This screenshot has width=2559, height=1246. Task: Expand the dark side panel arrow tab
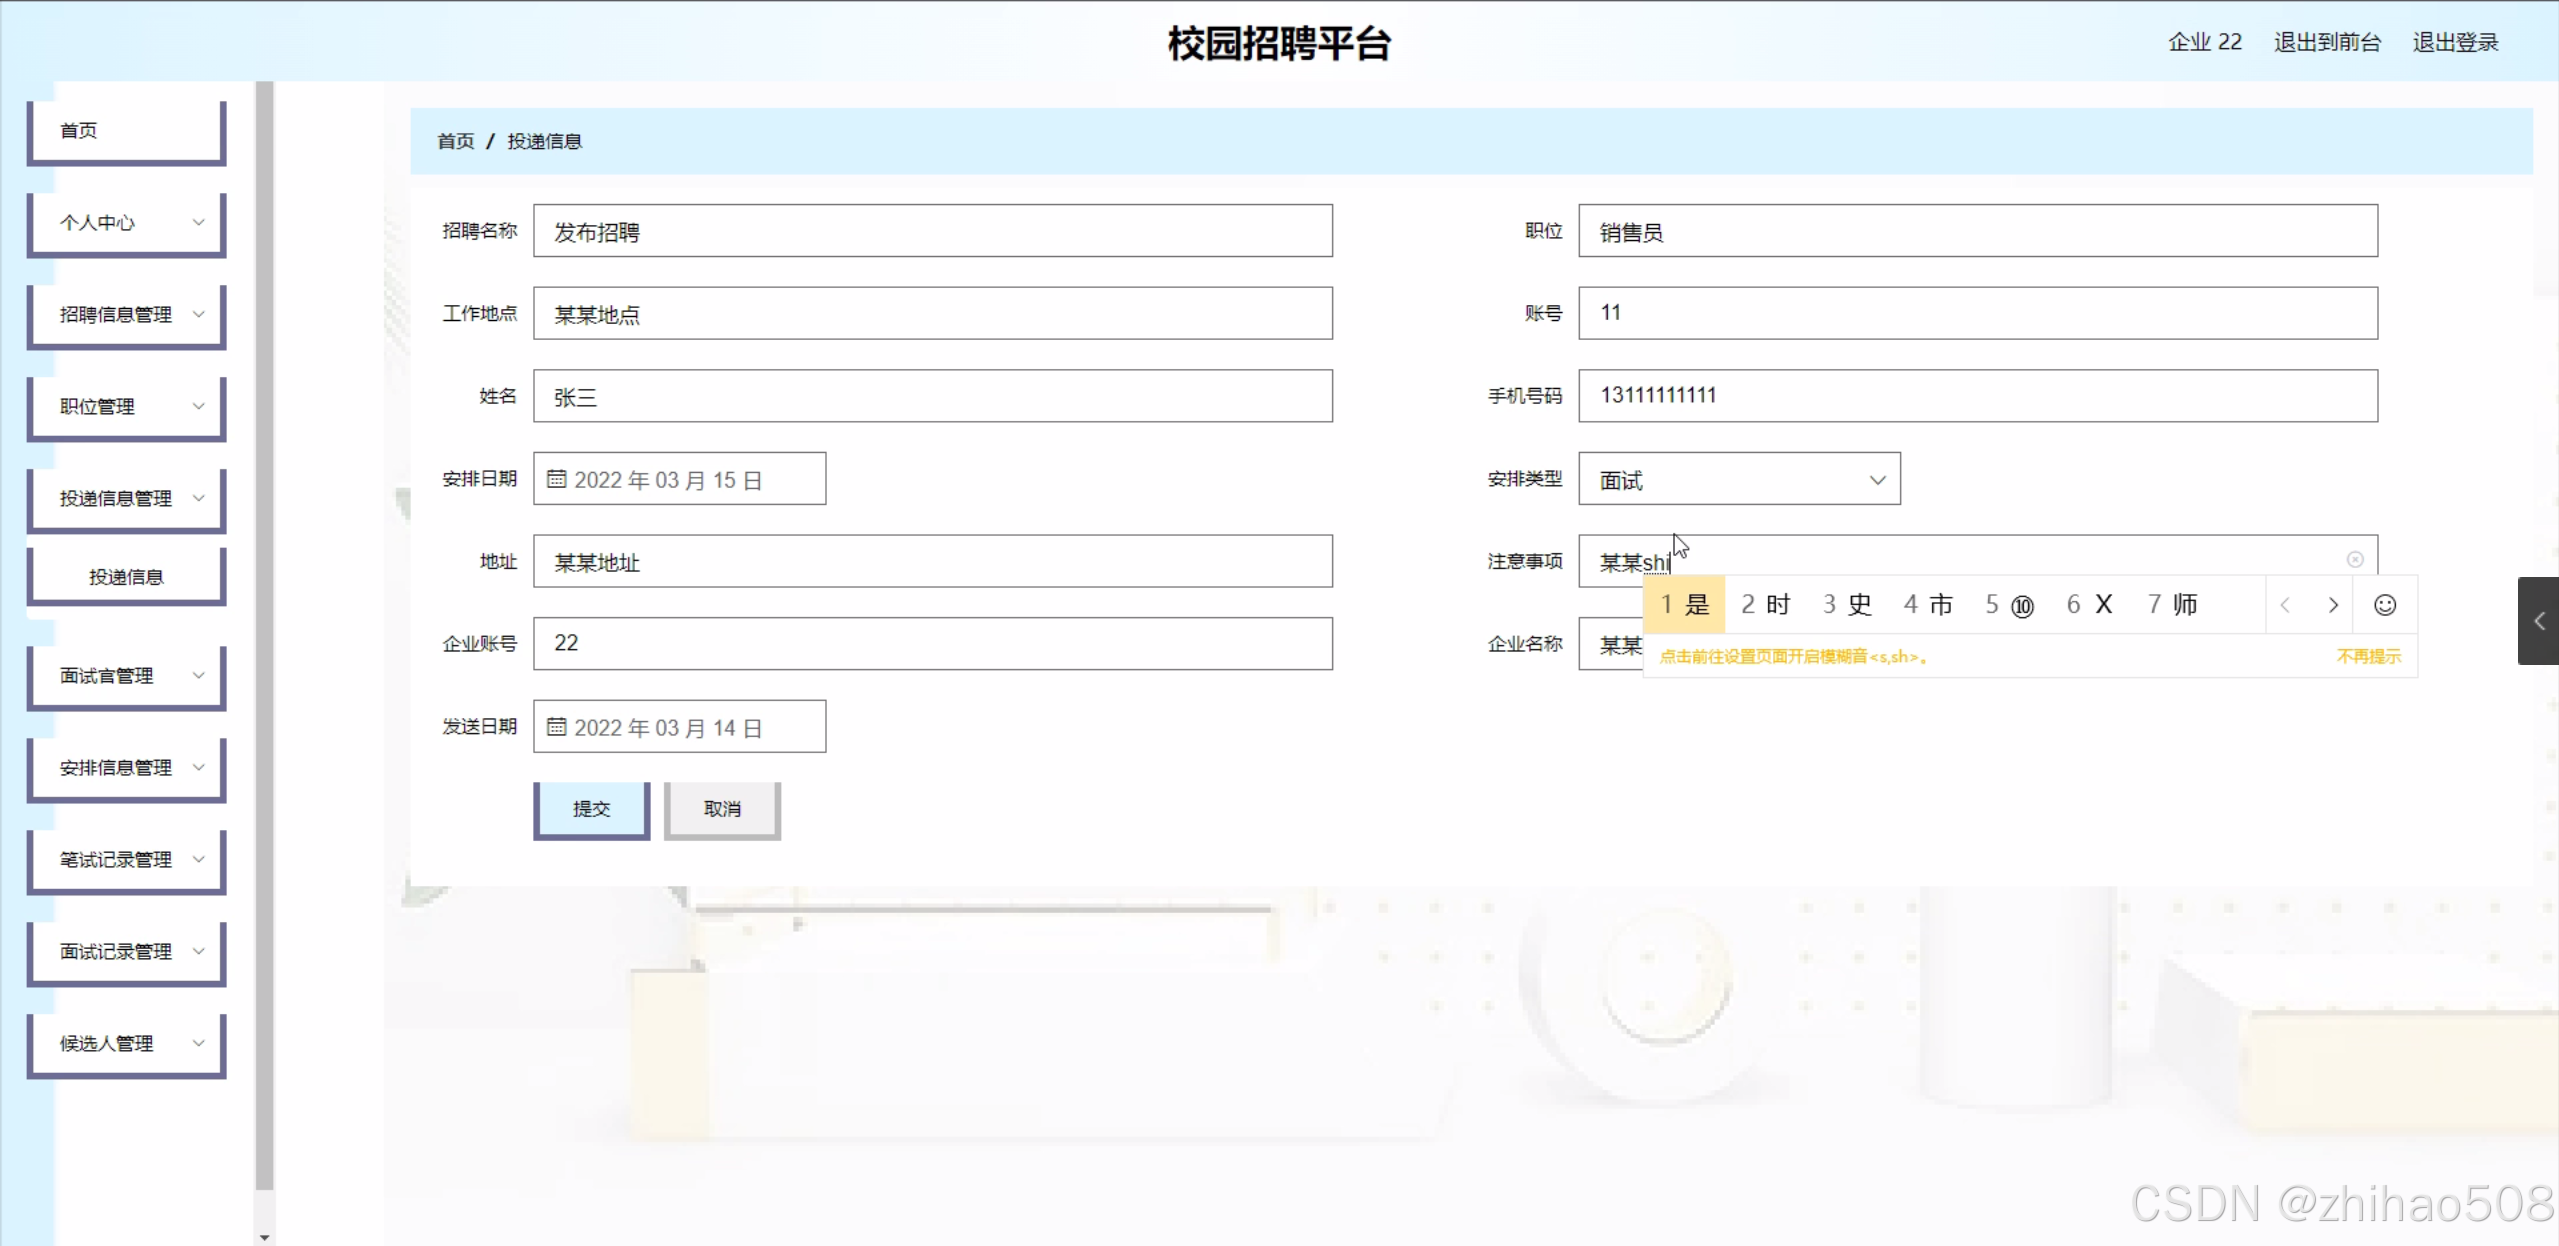tap(2538, 621)
